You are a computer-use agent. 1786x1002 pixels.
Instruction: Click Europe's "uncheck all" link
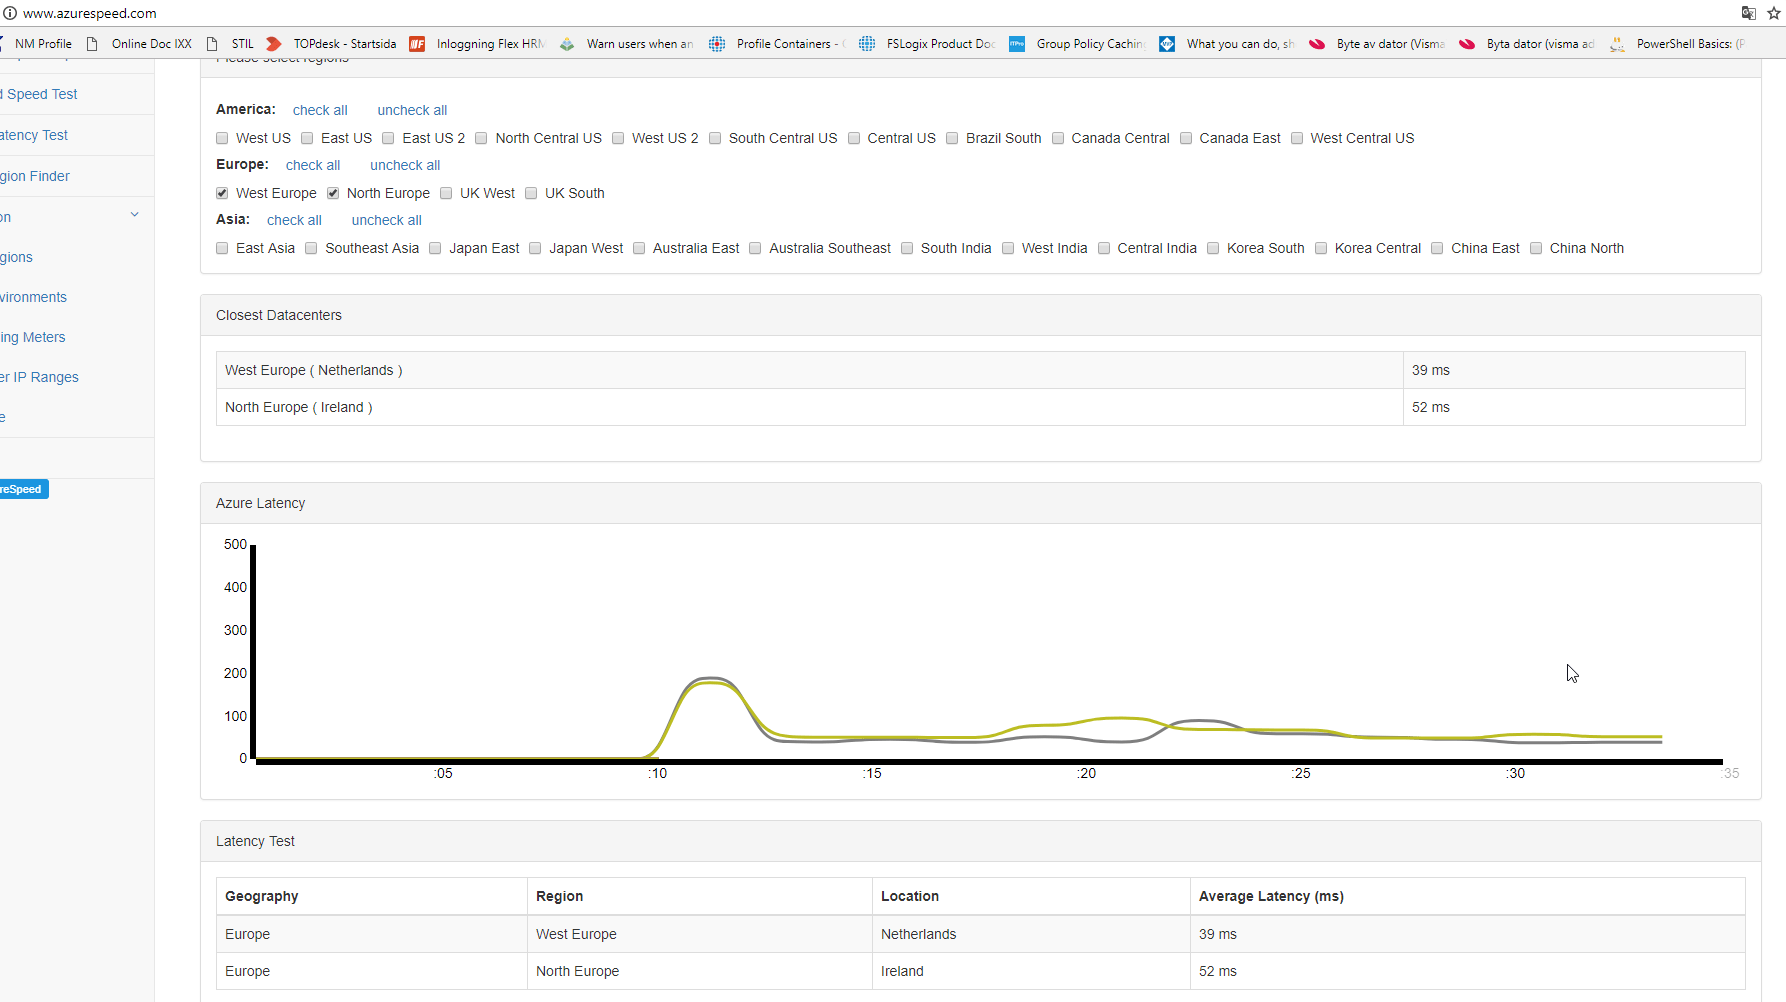[405, 165]
